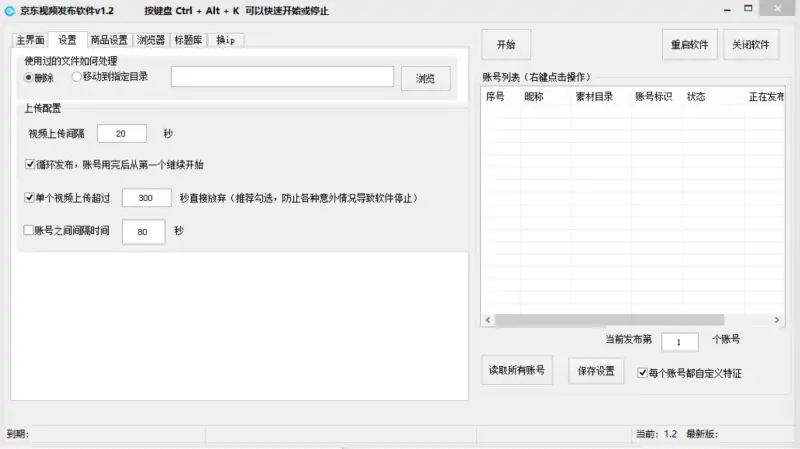This screenshot has height=449, width=800.
Task: Disable the 单个视频上传超过 checkbox
Action: click(x=30, y=198)
